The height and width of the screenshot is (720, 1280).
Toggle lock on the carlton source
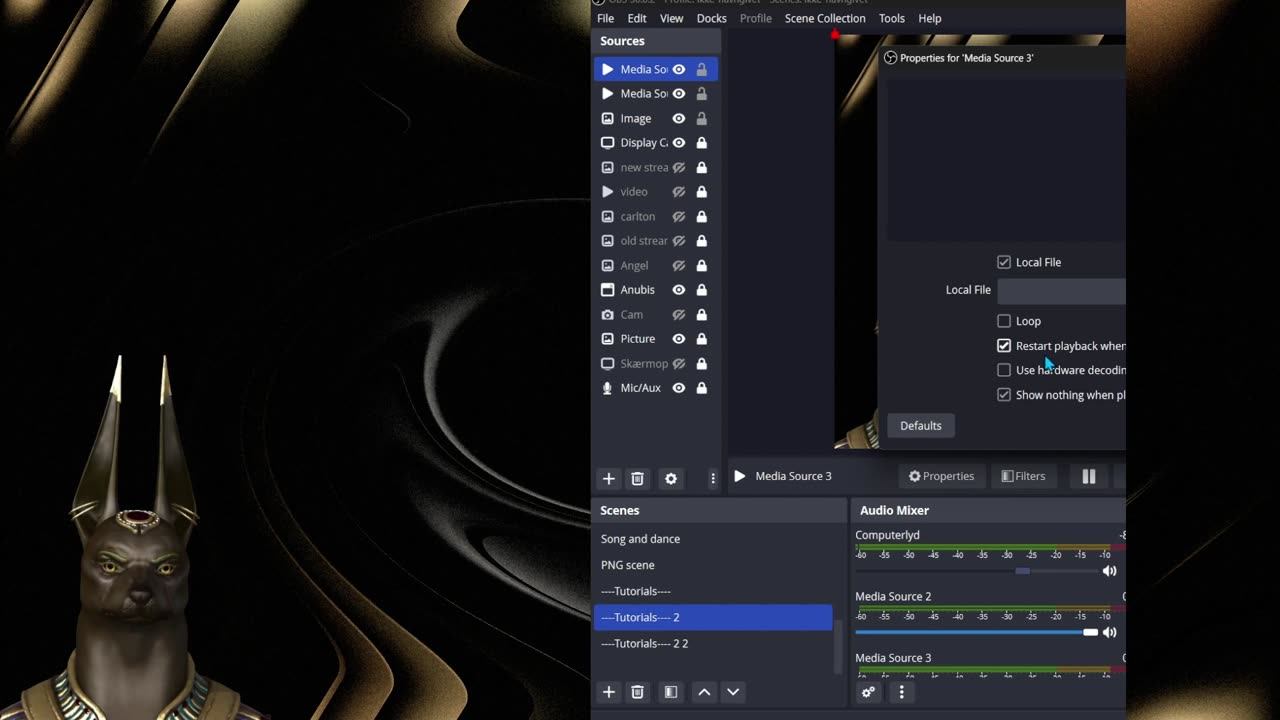point(701,216)
